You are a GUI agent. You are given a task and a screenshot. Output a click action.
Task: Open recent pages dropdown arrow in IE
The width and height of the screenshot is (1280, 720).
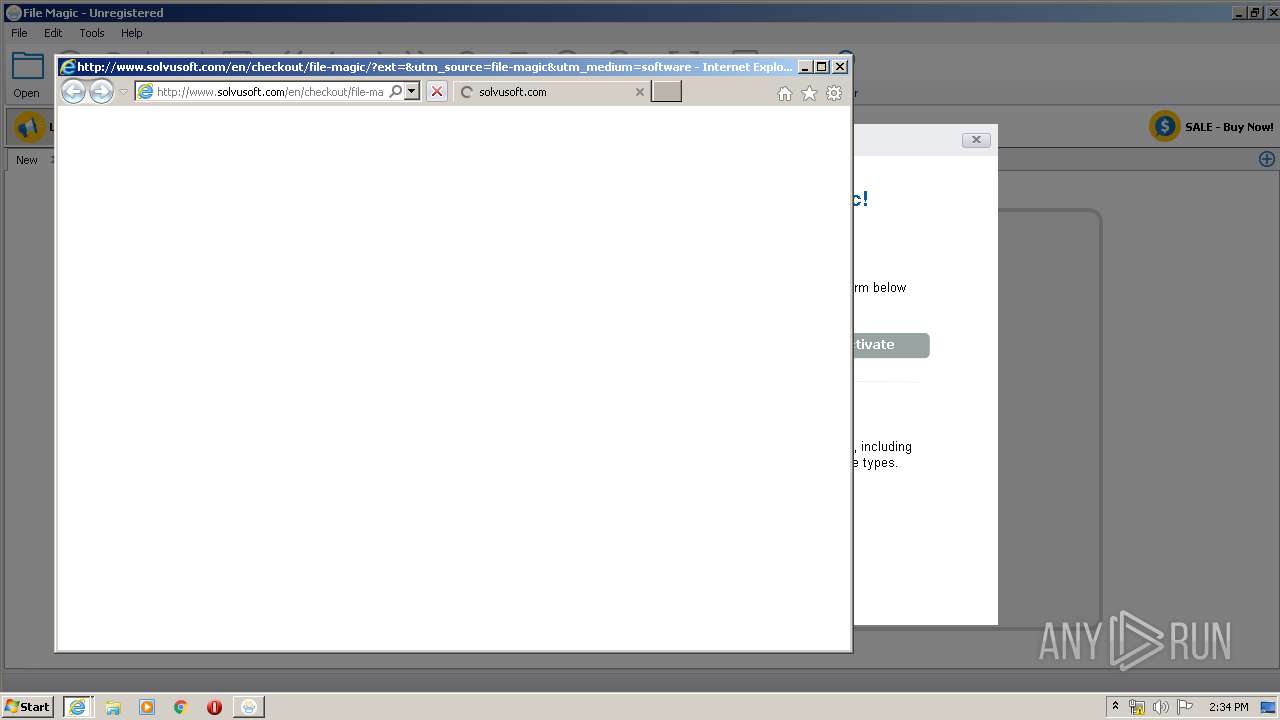[x=124, y=92]
